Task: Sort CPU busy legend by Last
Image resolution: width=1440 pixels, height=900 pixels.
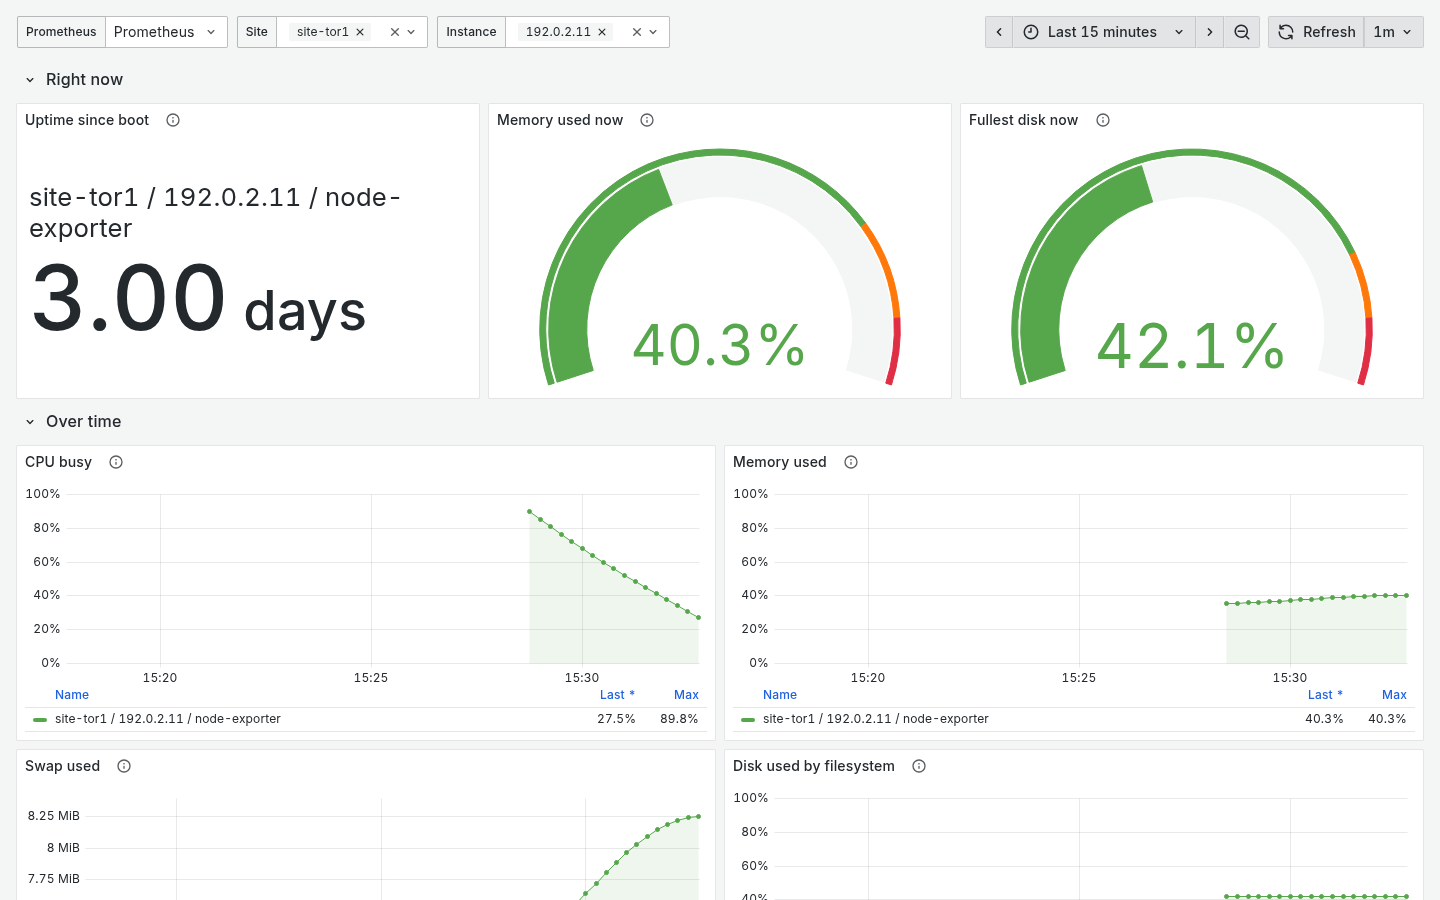Action: coord(617,695)
